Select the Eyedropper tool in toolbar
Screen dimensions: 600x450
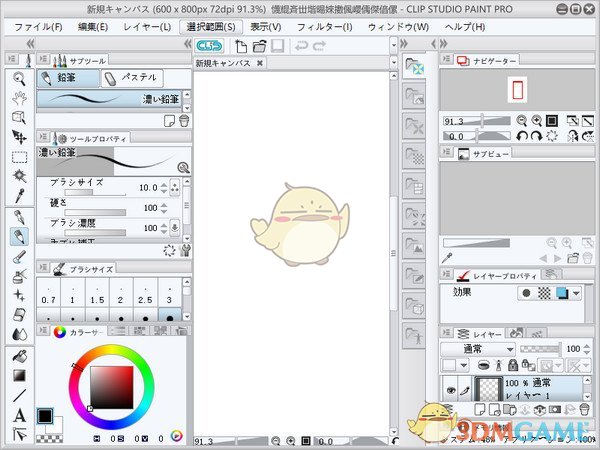tap(19, 196)
